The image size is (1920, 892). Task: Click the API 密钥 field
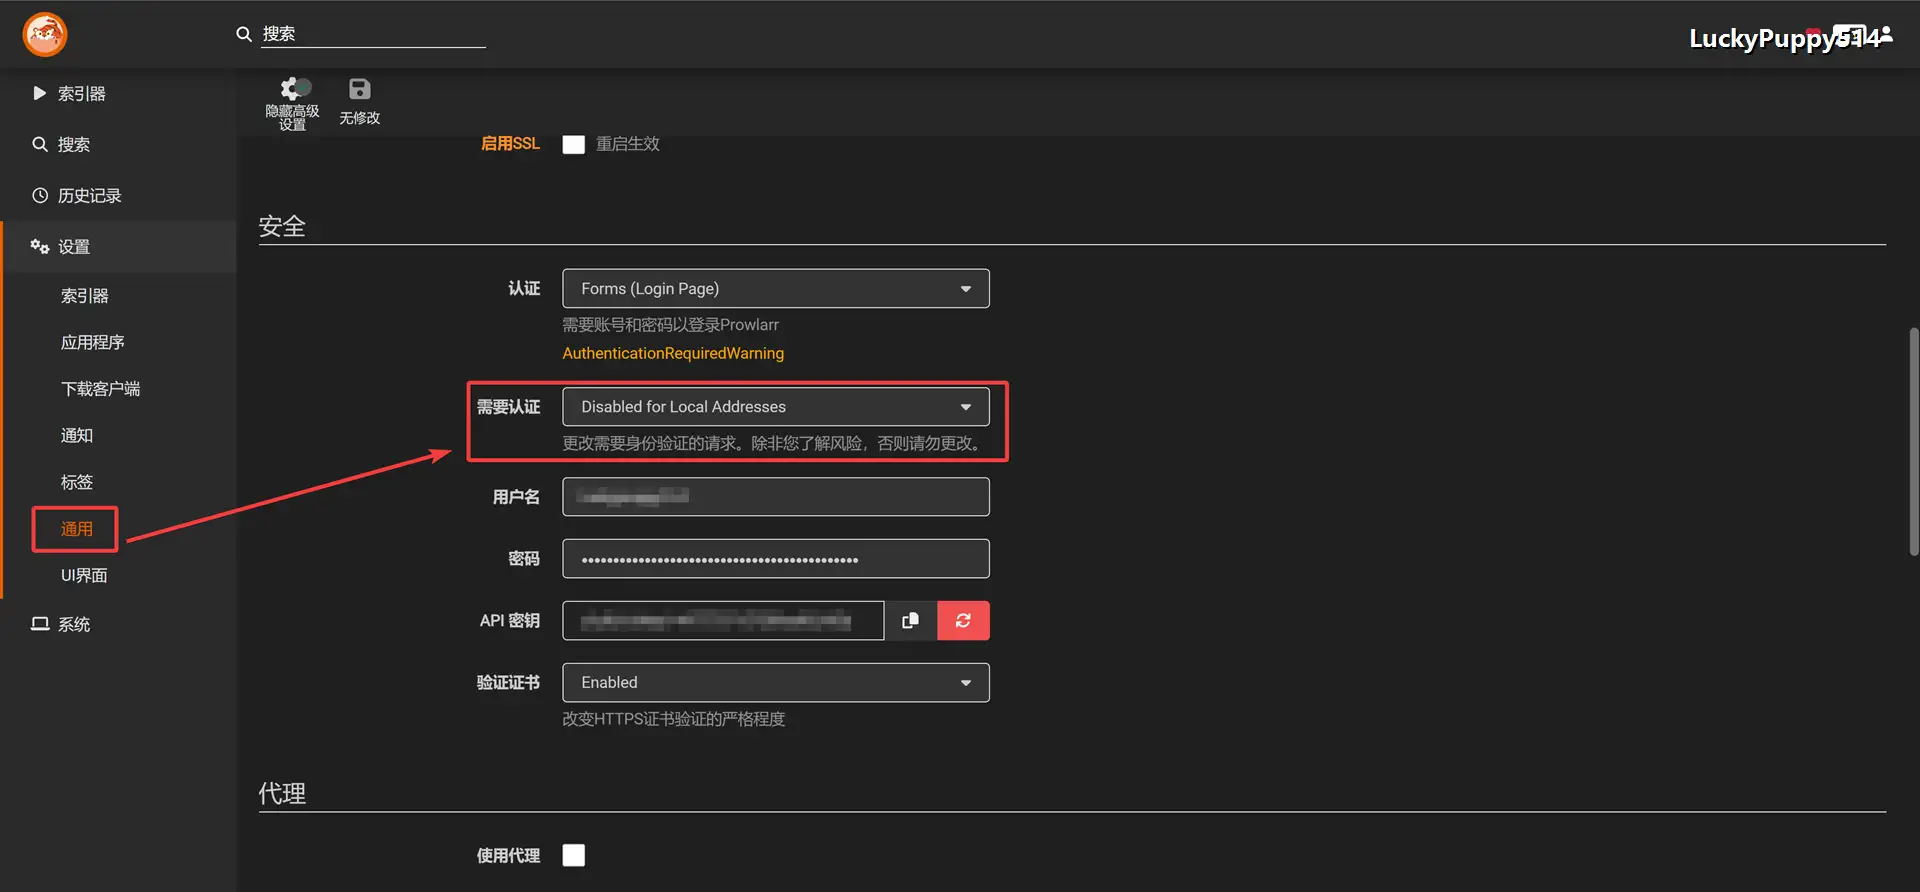[723, 621]
